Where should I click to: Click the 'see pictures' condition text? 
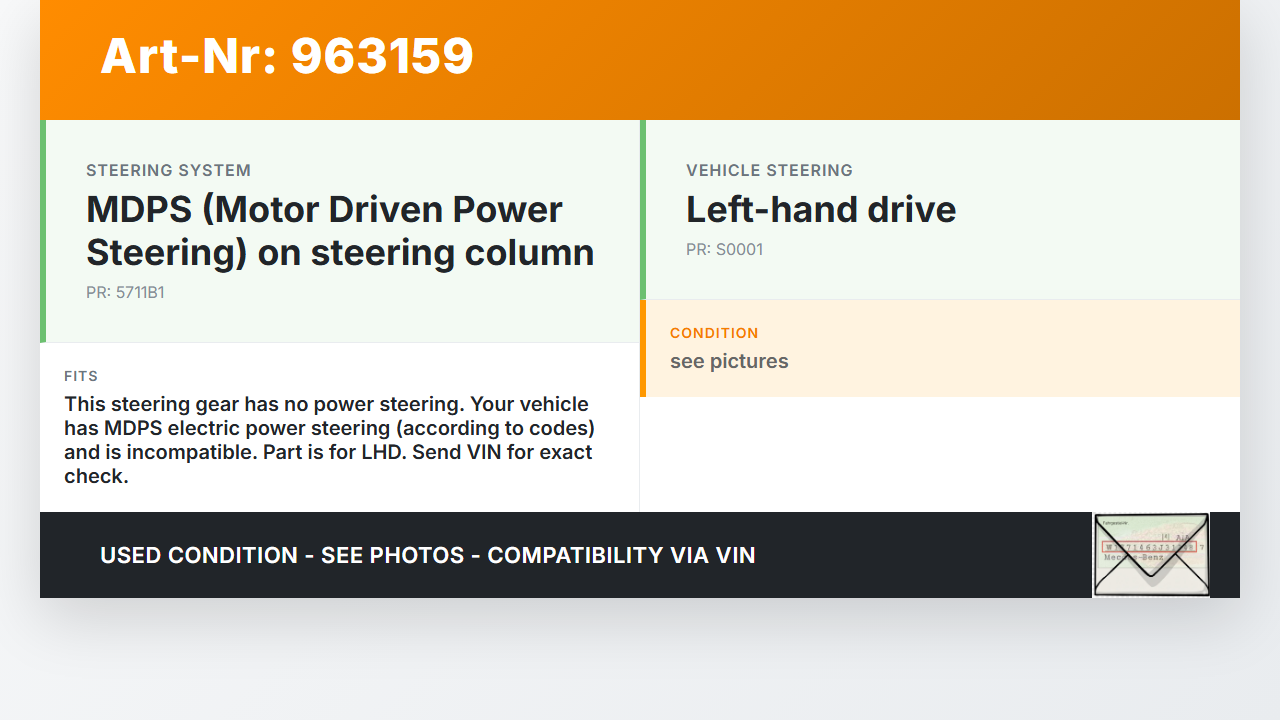click(729, 361)
